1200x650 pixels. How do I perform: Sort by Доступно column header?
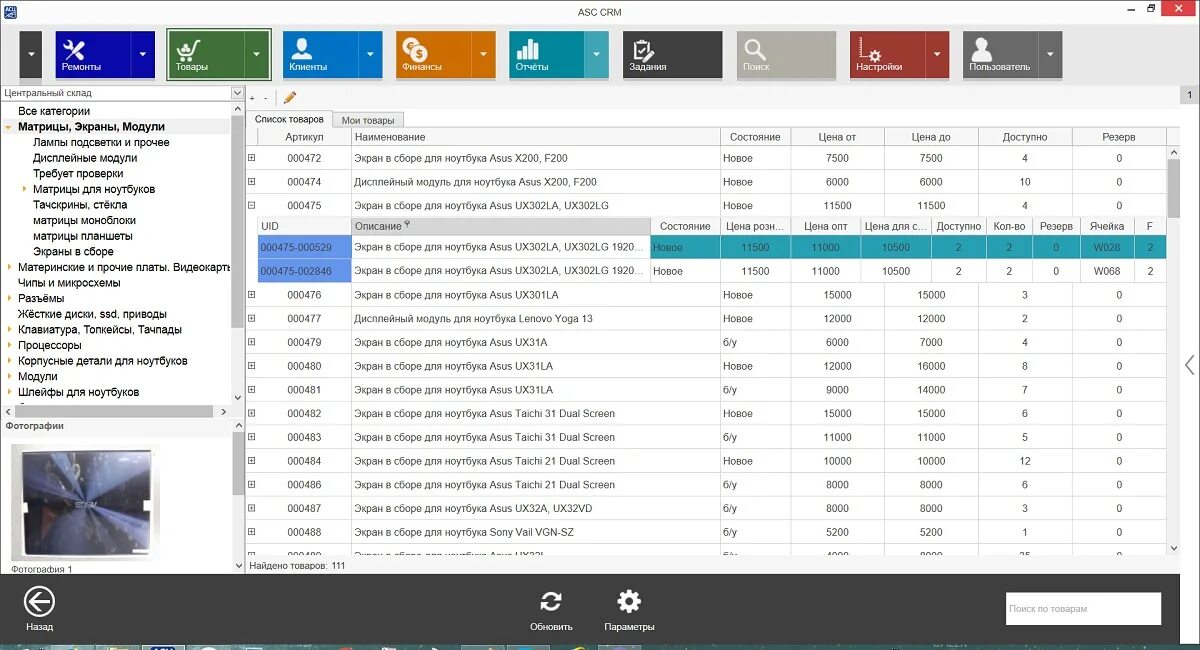point(1025,137)
